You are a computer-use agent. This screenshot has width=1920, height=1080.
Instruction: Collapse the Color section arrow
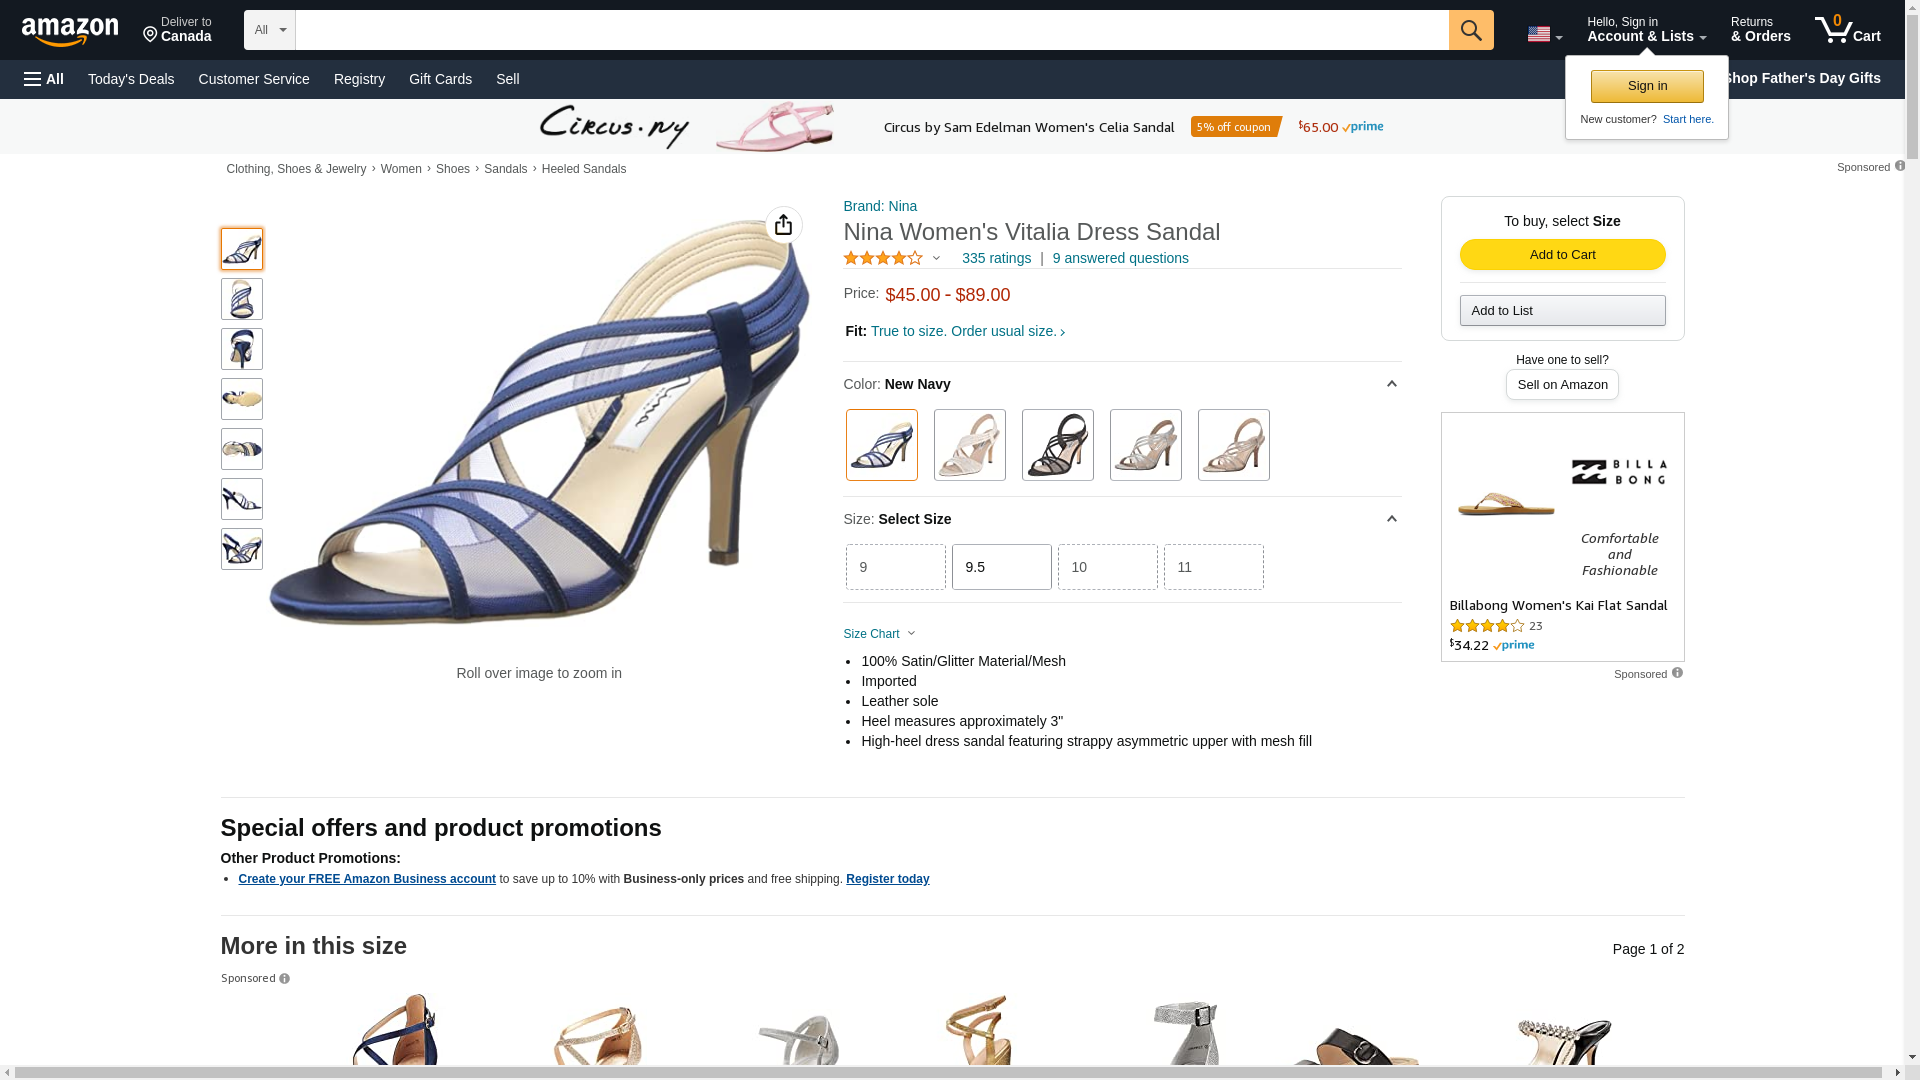pyautogui.click(x=1391, y=384)
